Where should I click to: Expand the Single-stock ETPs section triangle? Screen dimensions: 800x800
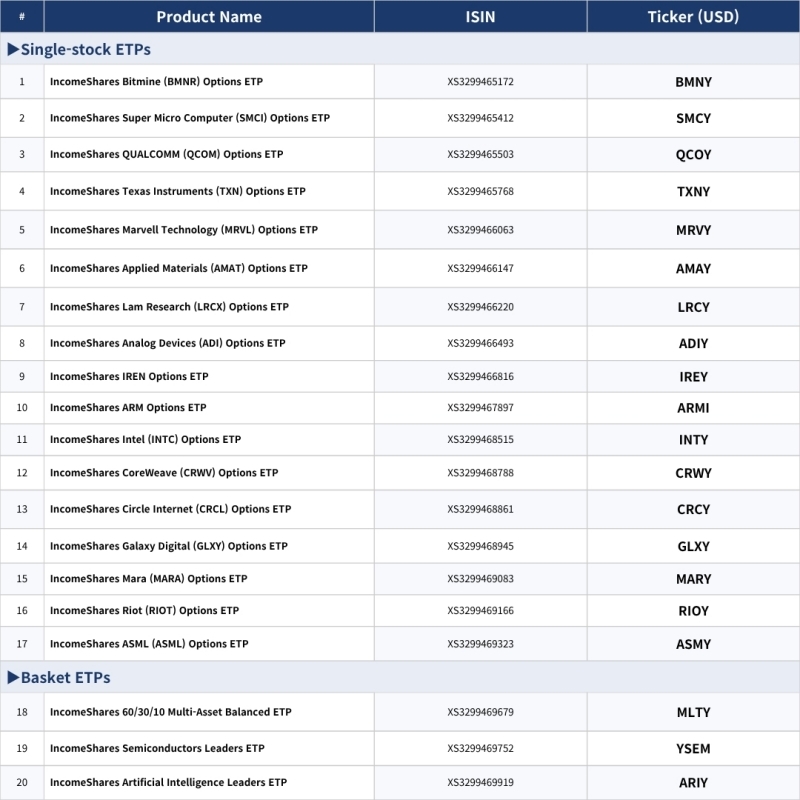pos(13,49)
